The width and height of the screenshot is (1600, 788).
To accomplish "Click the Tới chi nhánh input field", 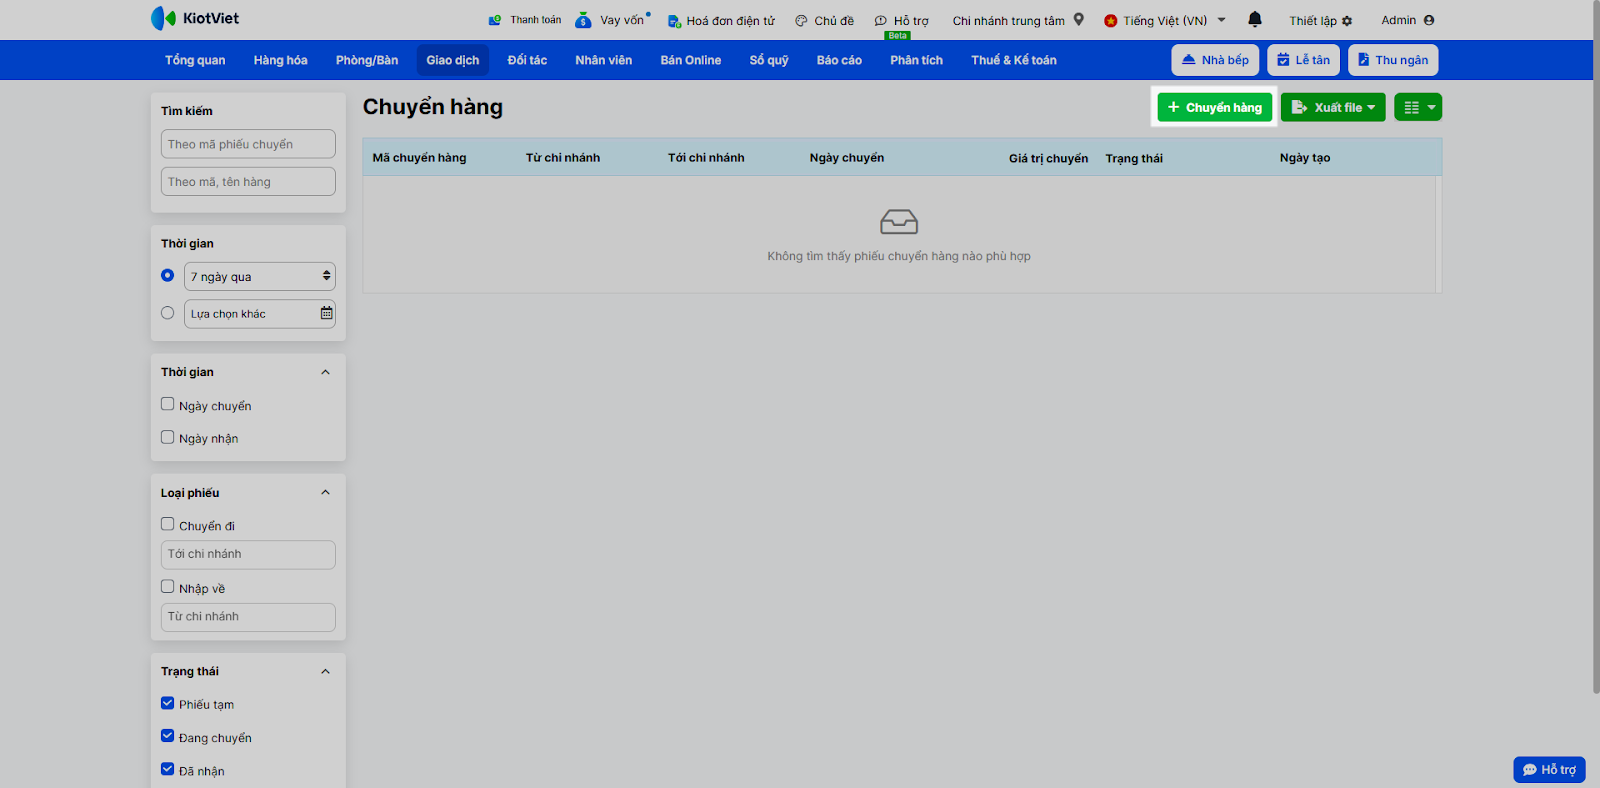I will point(248,554).
